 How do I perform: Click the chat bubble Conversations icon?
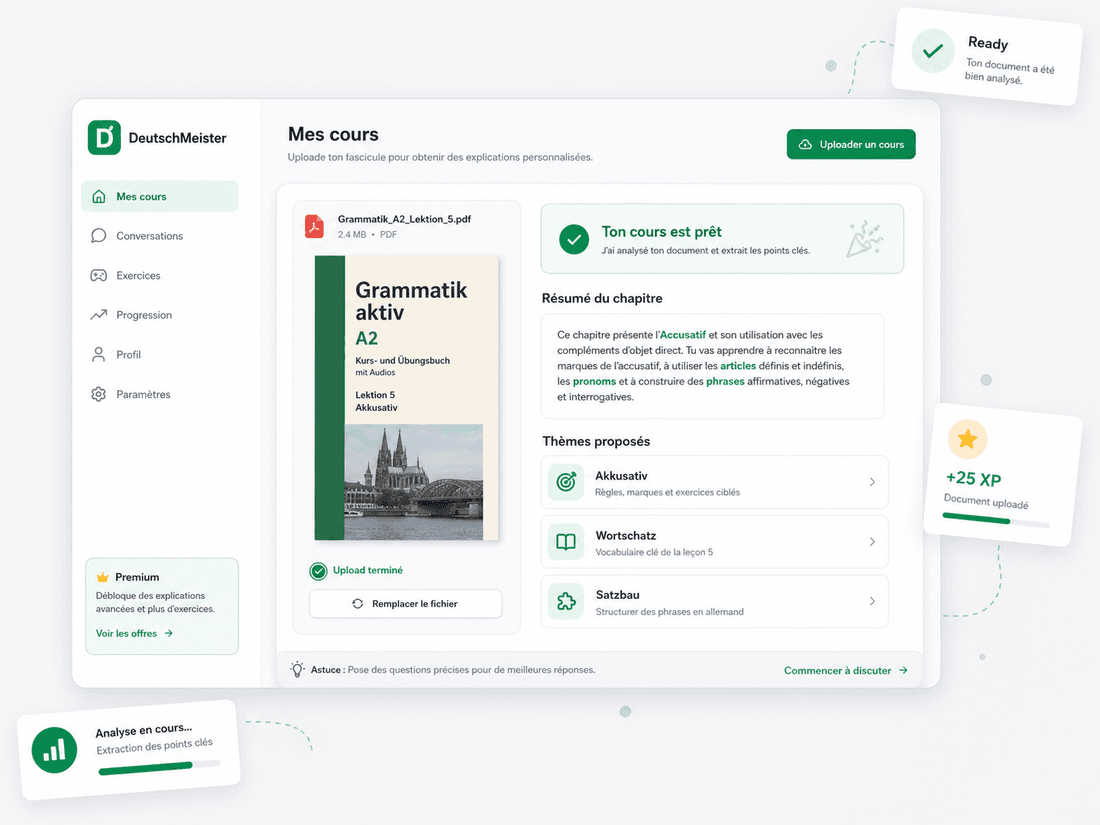point(99,236)
